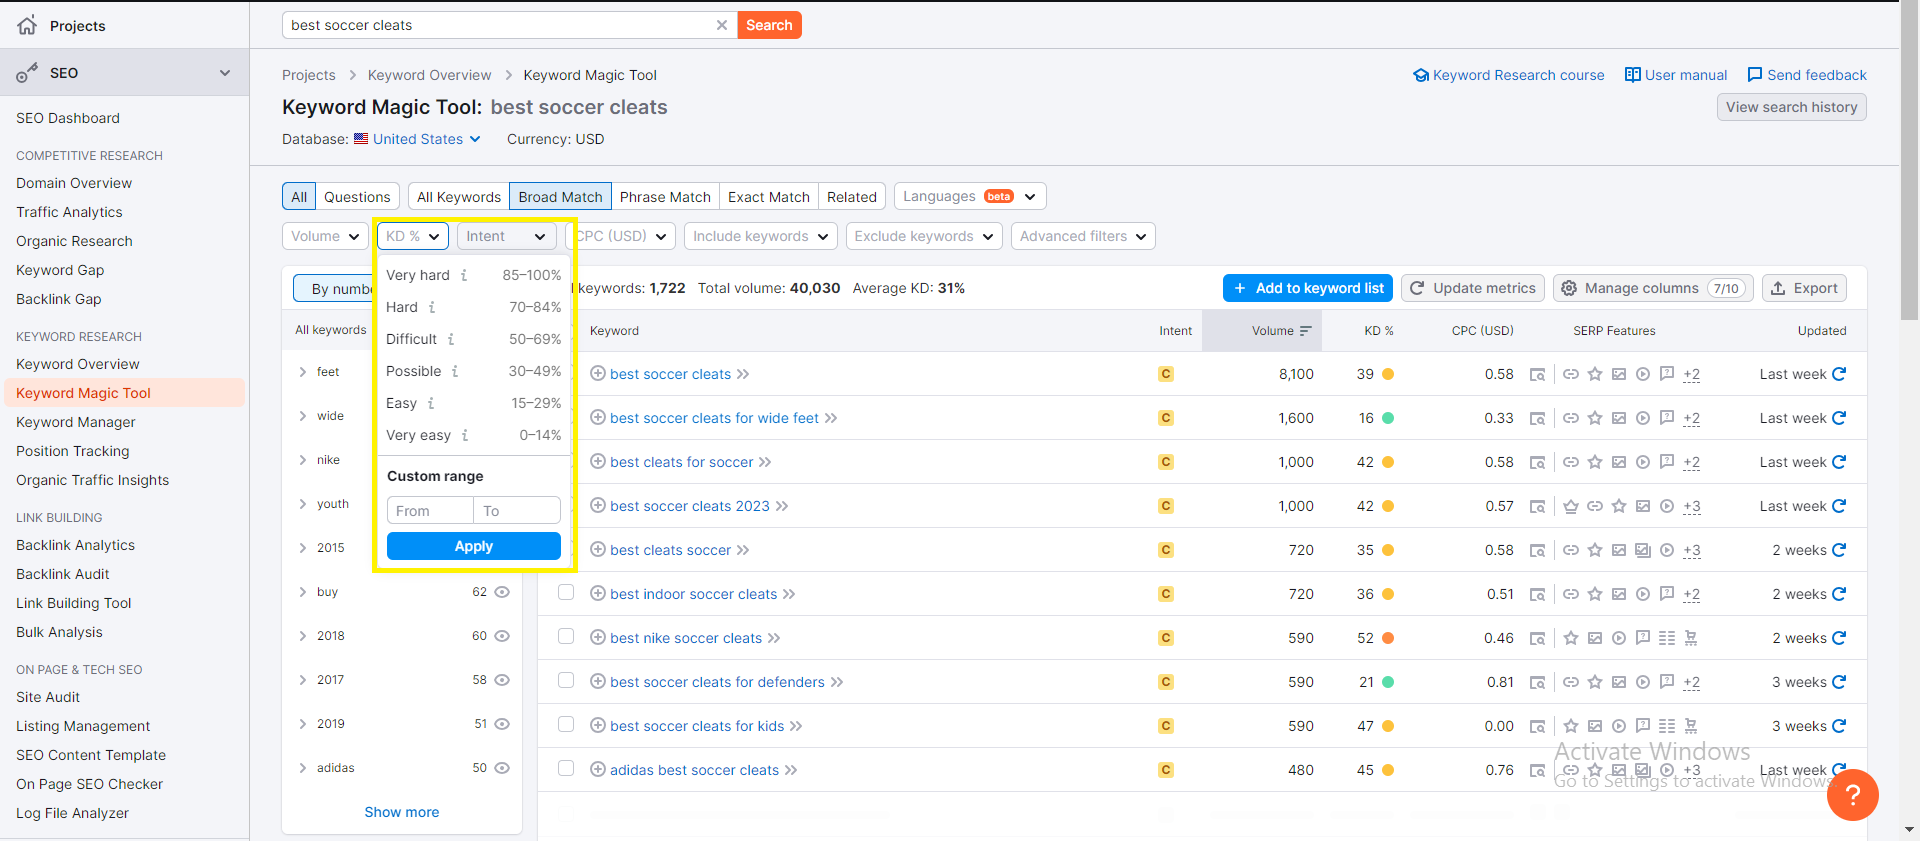Click Add to keyword list button
This screenshot has height=841, width=1920.
point(1308,288)
